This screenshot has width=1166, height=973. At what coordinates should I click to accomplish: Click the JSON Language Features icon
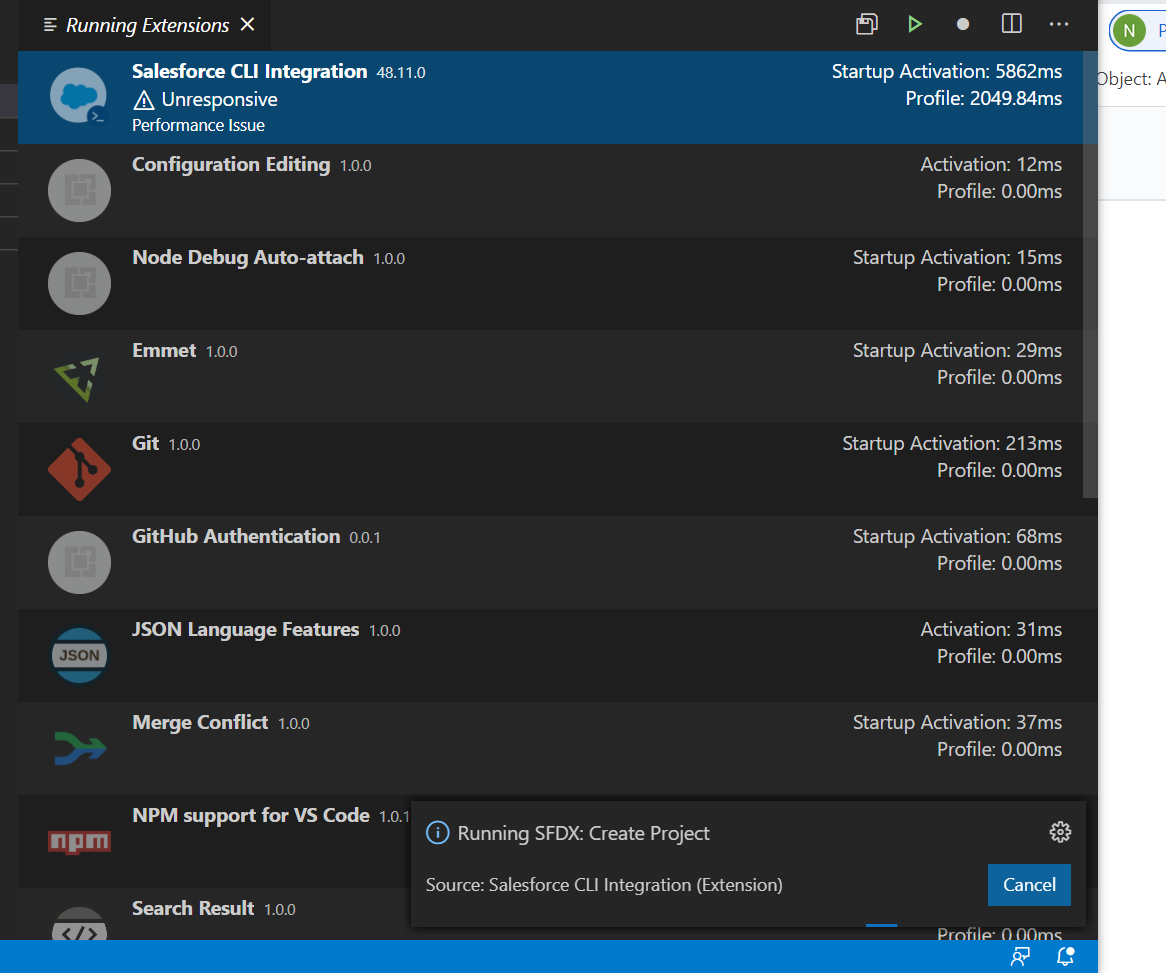click(x=80, y=655)
